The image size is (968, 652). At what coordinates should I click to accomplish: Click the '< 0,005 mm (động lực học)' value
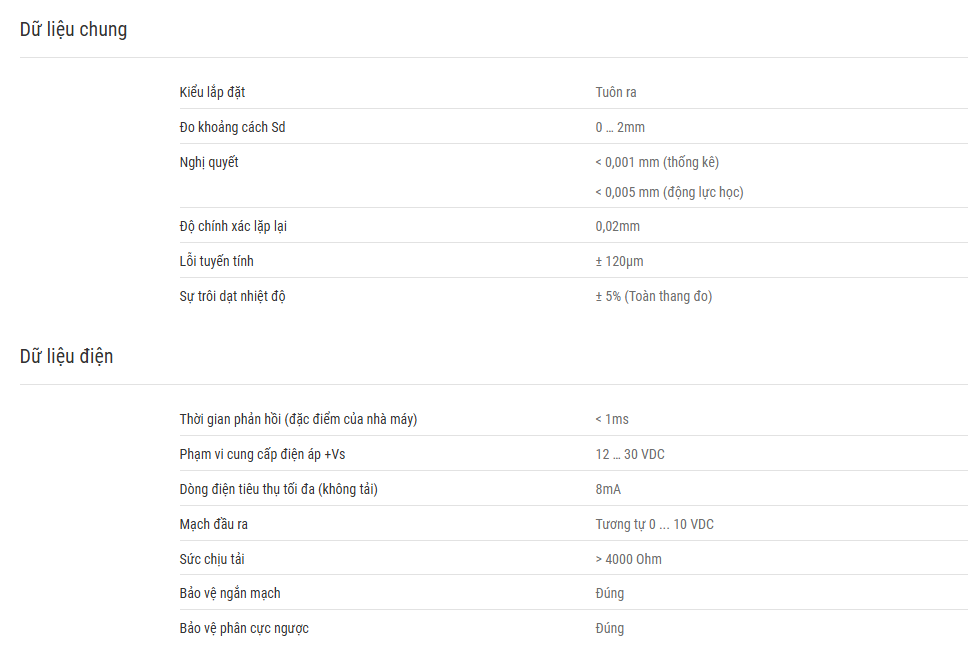[x=670, y=192]
